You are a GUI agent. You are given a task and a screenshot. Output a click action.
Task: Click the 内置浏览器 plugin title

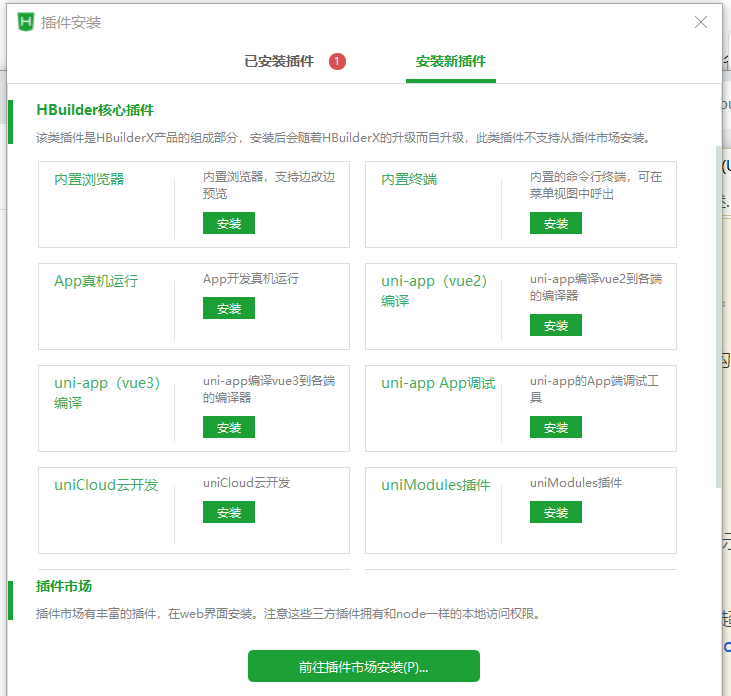tap(90, 180)
